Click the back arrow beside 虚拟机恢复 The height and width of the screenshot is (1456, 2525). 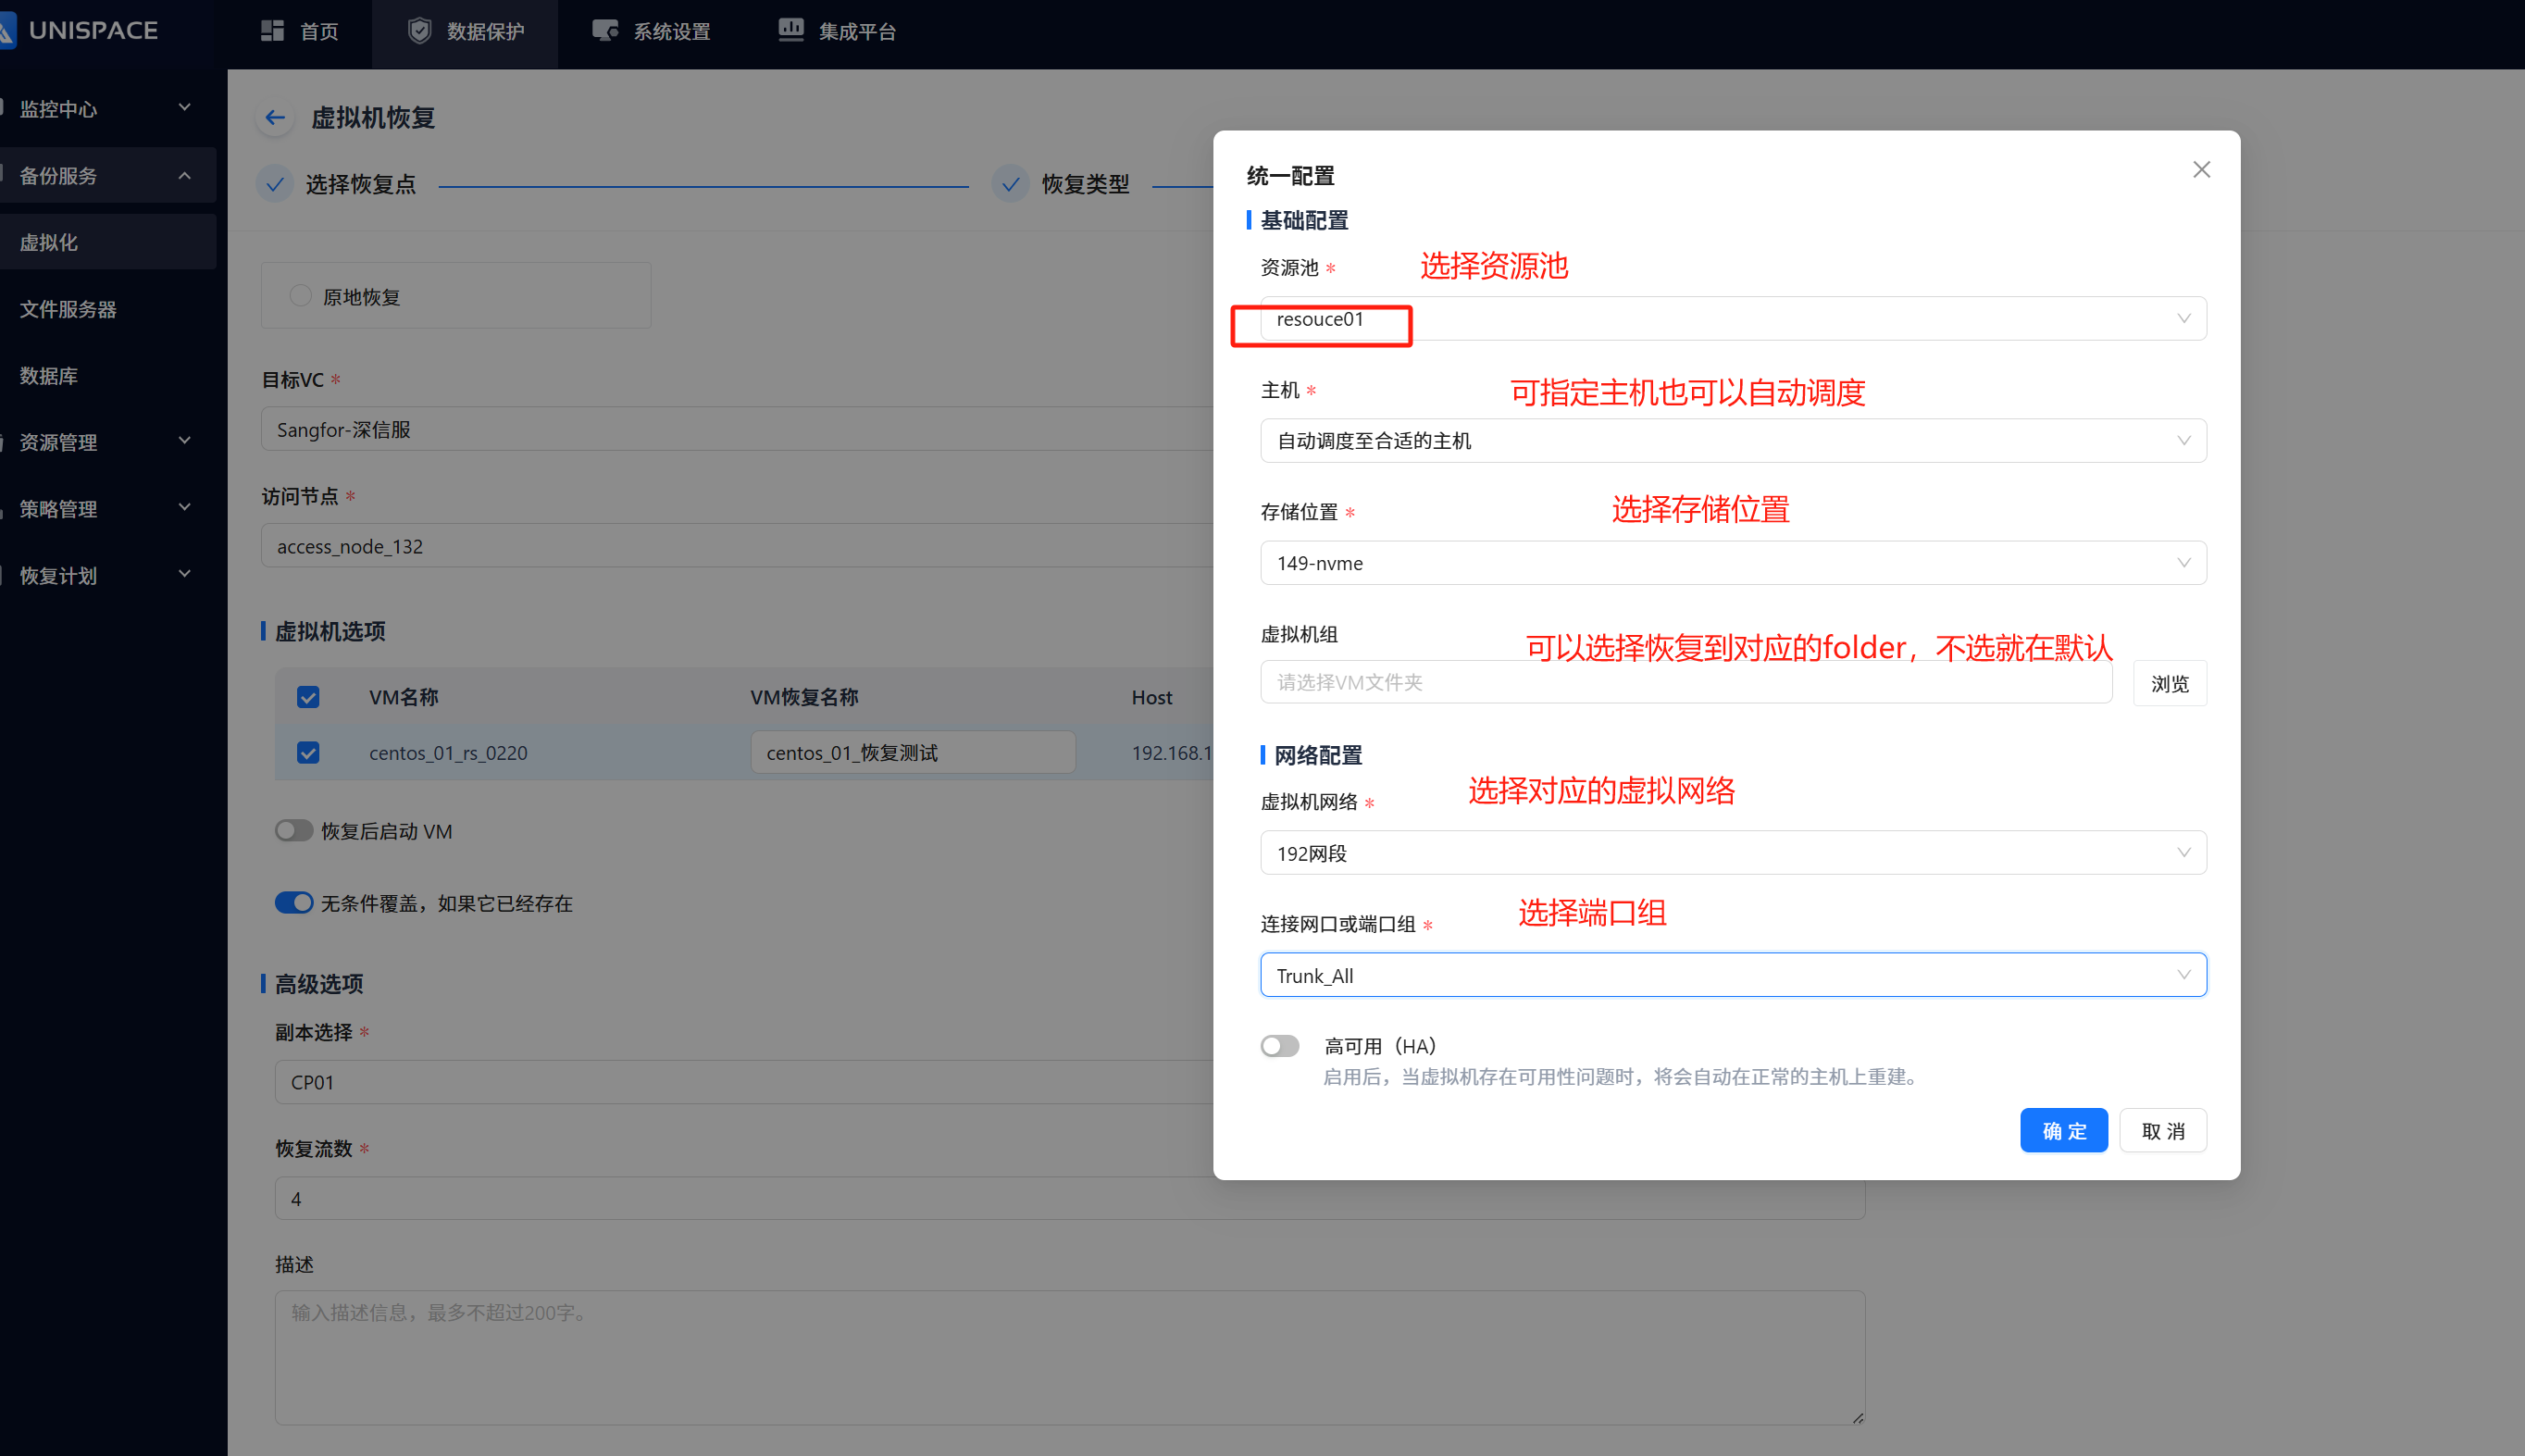coord(275,118)
